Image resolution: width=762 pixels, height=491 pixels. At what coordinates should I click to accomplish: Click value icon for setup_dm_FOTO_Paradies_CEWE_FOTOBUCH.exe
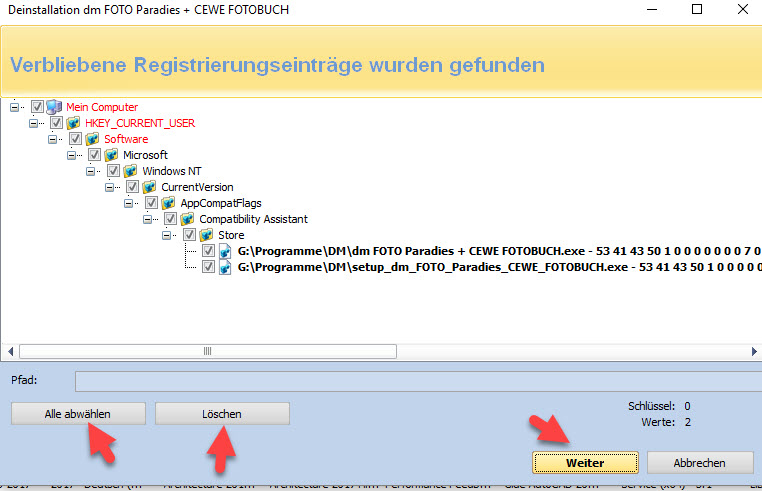tap(225, 267)
